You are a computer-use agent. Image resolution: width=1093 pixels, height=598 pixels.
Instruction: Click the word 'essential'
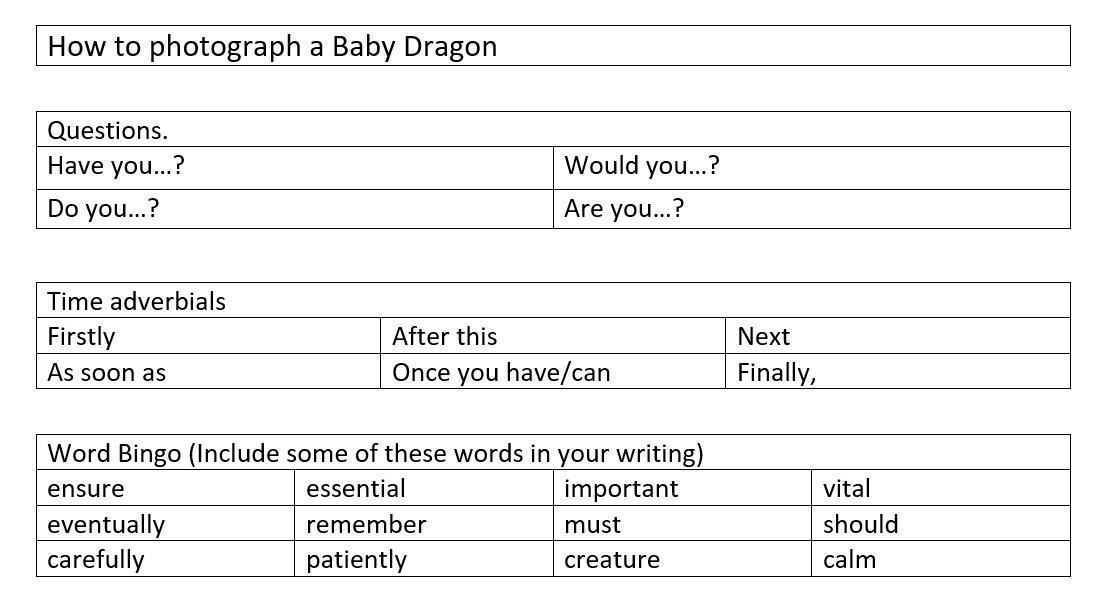click(x=356, y=489)
